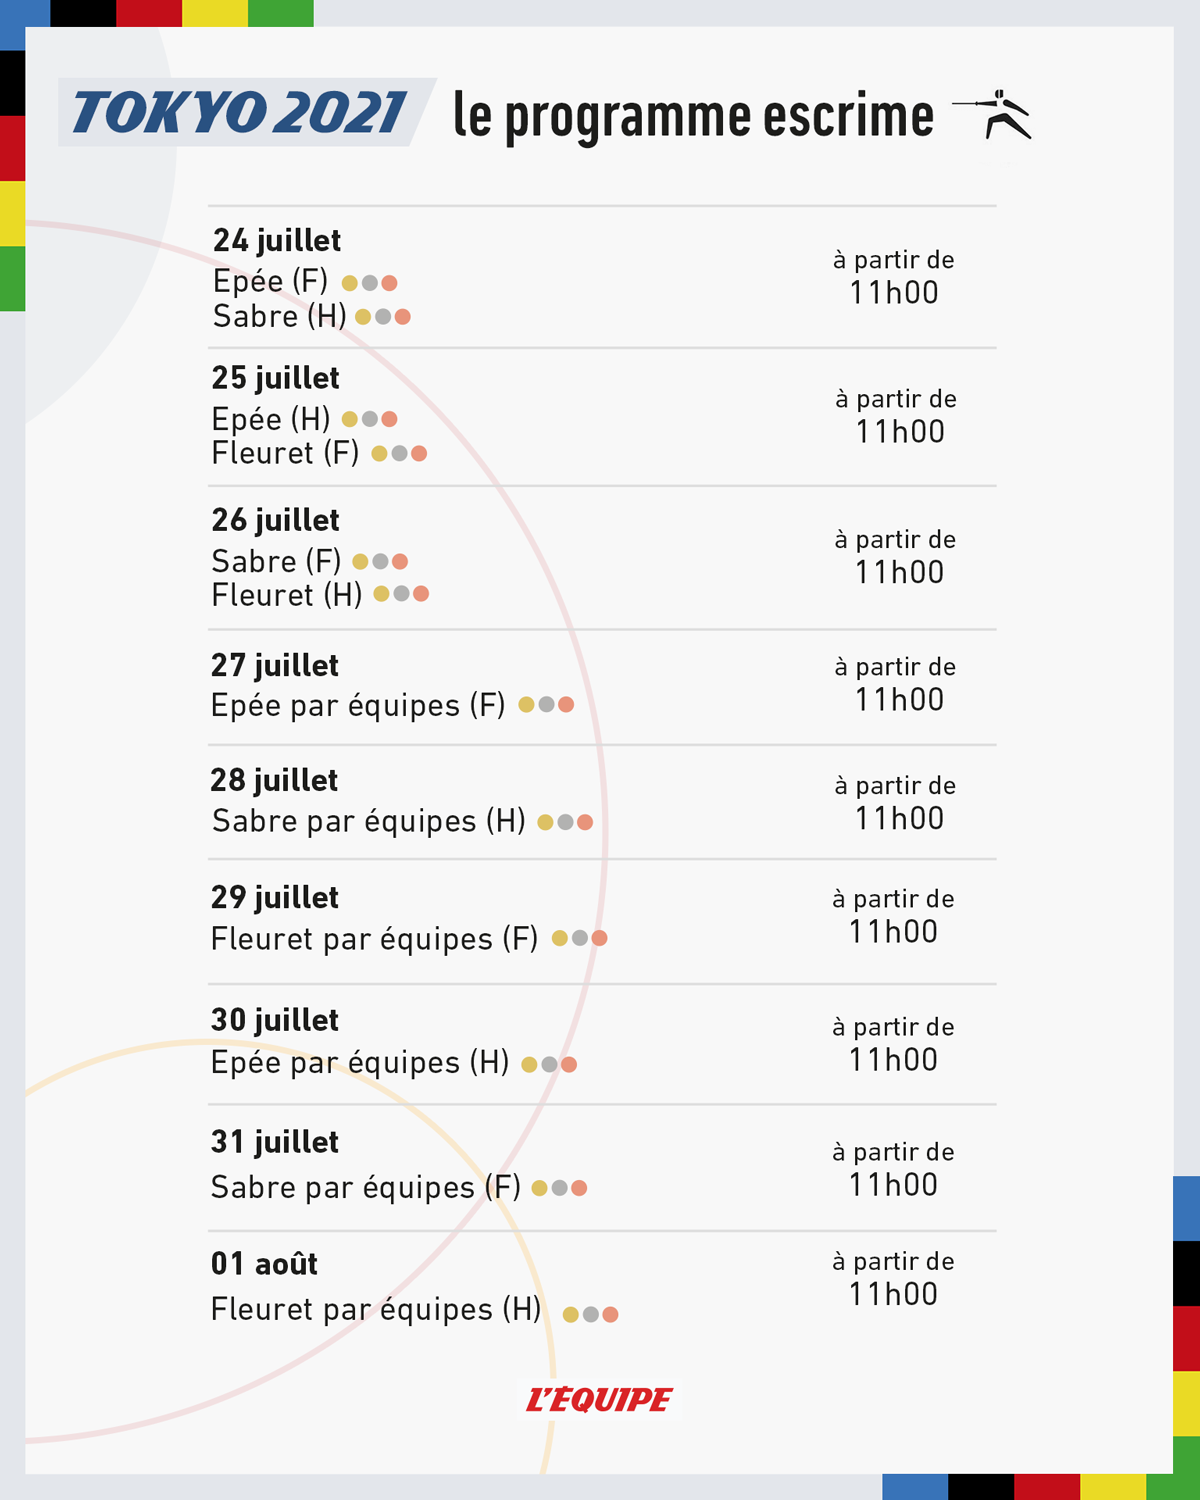Click the Epée par équipes (H) label
The height and width of the screenshot is (1500, 1200).
point(360,1062)
